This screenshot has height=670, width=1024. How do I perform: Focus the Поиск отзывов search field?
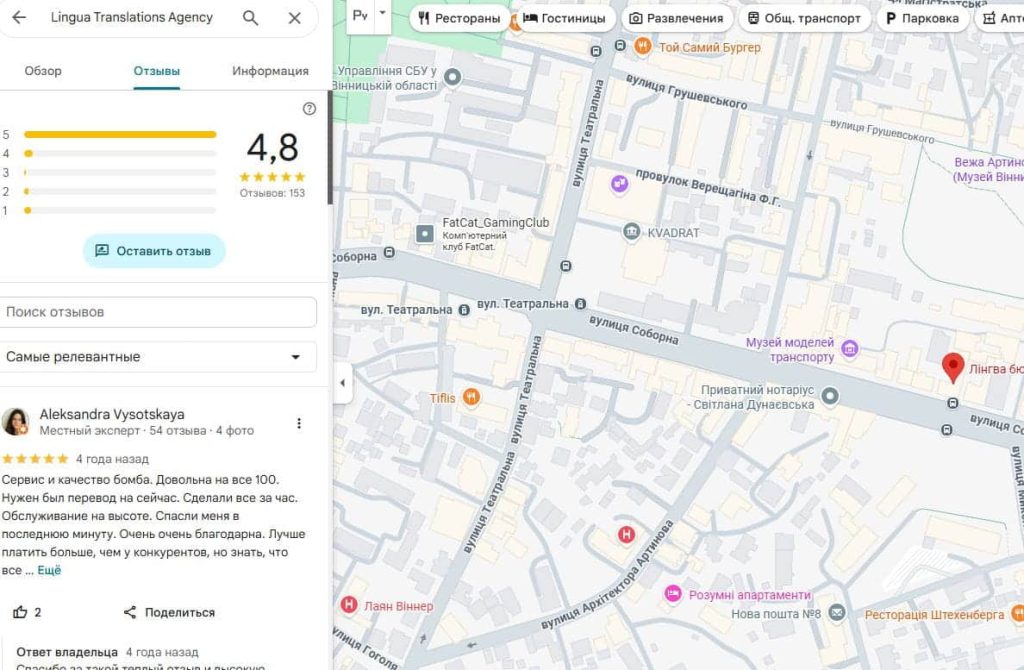(158, 312)
